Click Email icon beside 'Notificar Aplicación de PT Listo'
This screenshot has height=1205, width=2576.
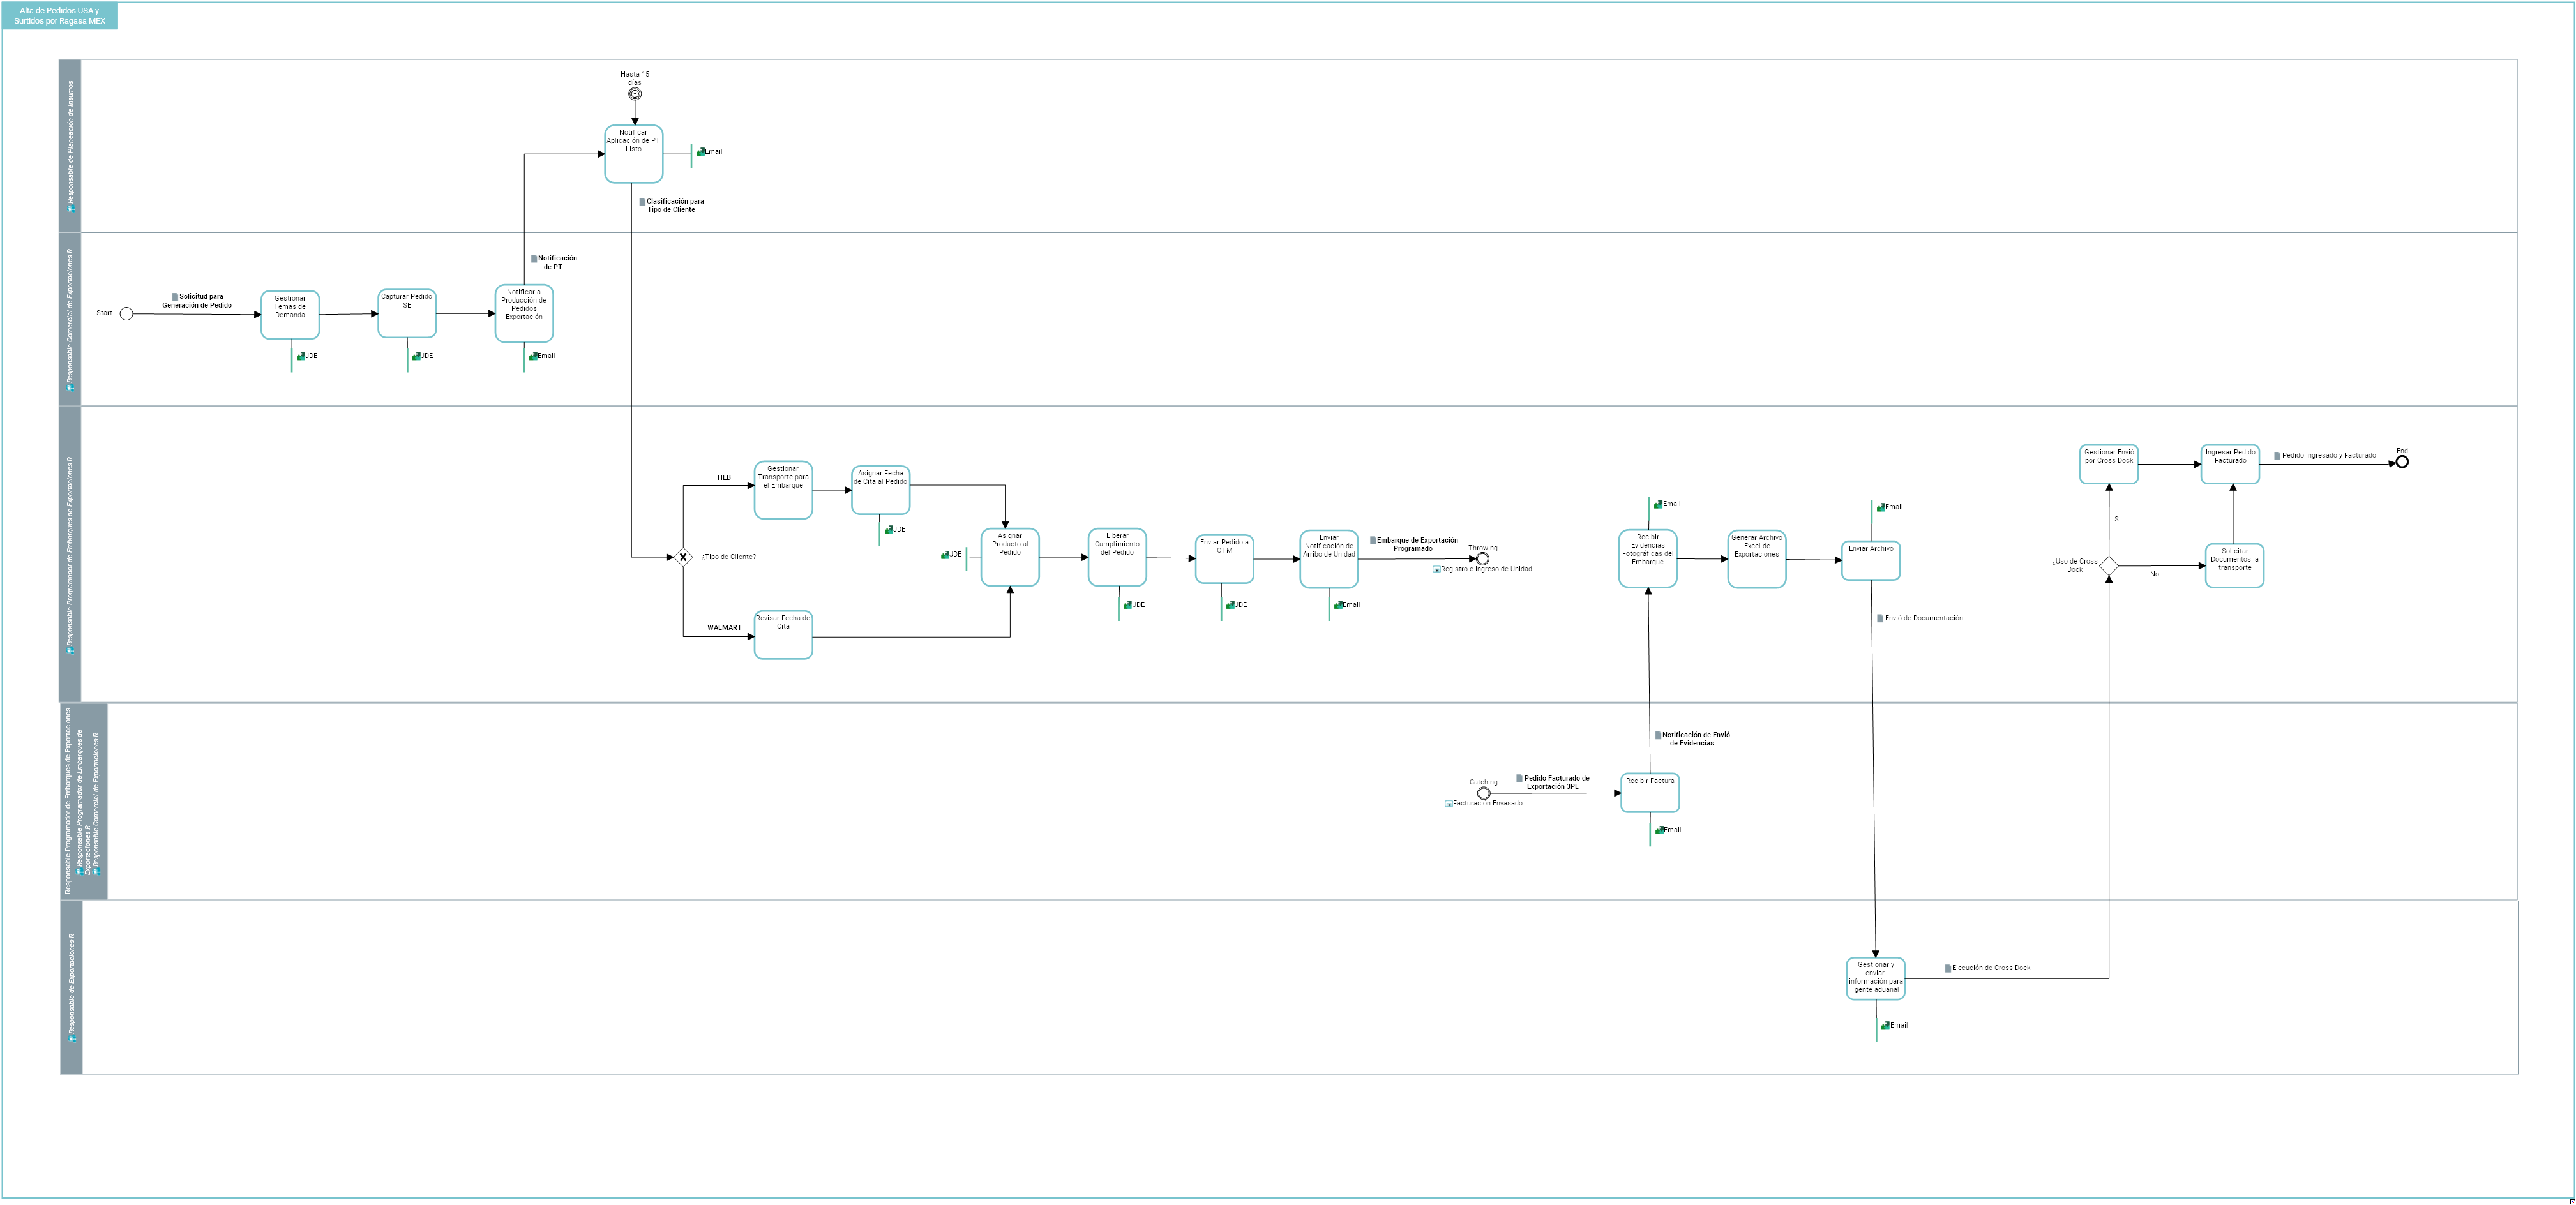coord(701,152)
